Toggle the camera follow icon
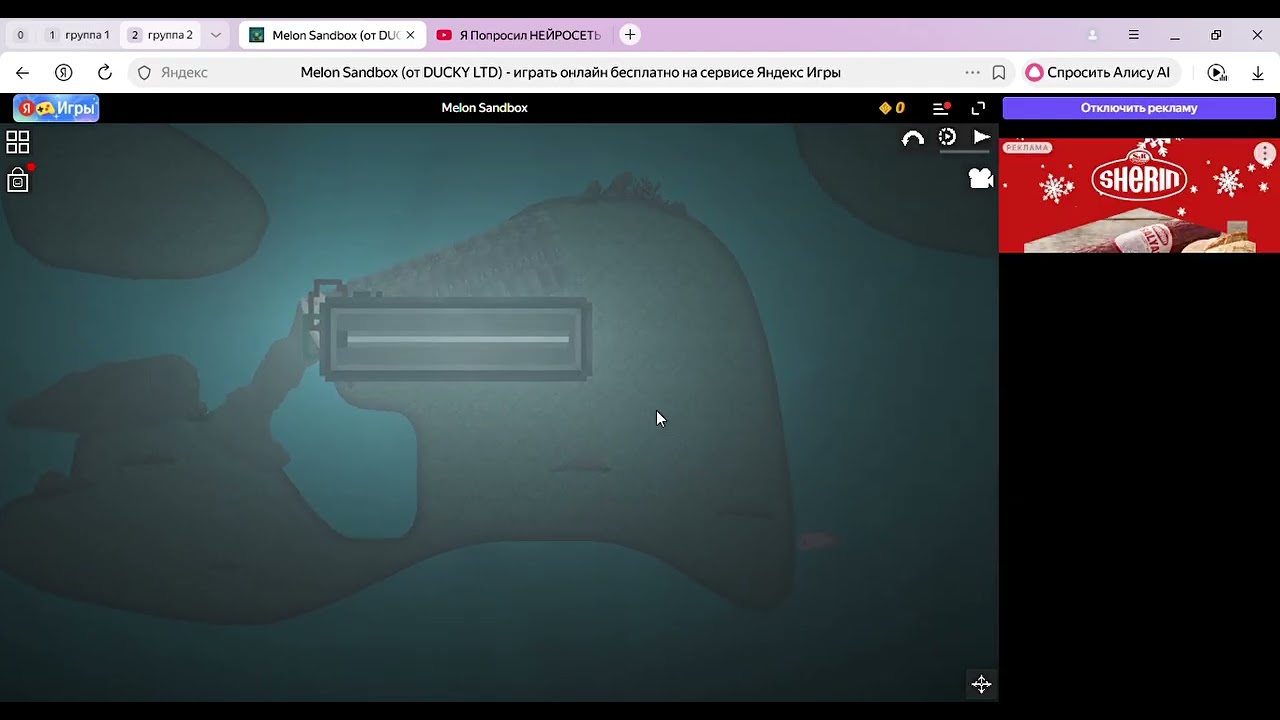This screenshot has width=1280, height=720. coord(981,178)
